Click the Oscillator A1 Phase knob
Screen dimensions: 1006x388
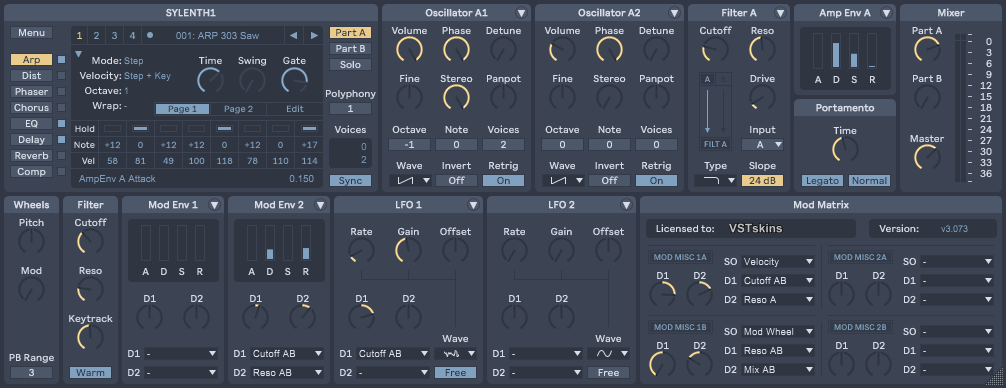point(456,49)
